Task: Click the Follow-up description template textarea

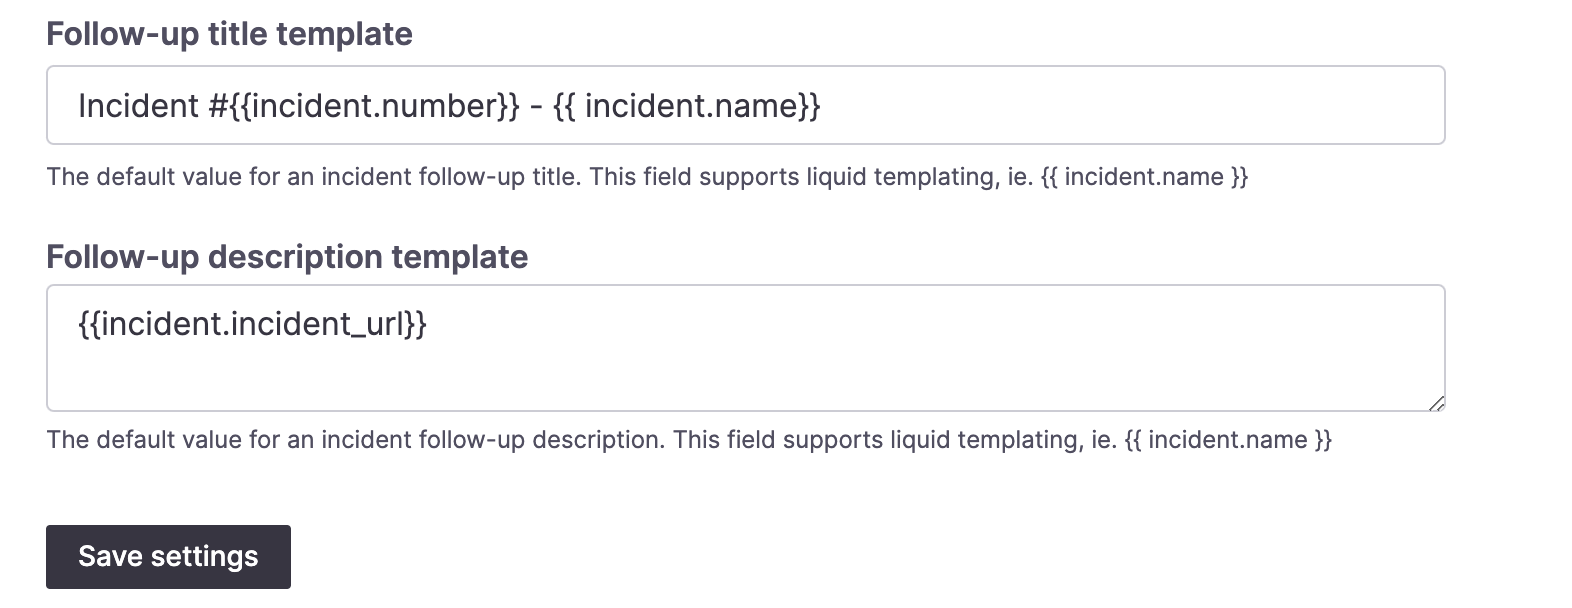Action: (745, 347)
